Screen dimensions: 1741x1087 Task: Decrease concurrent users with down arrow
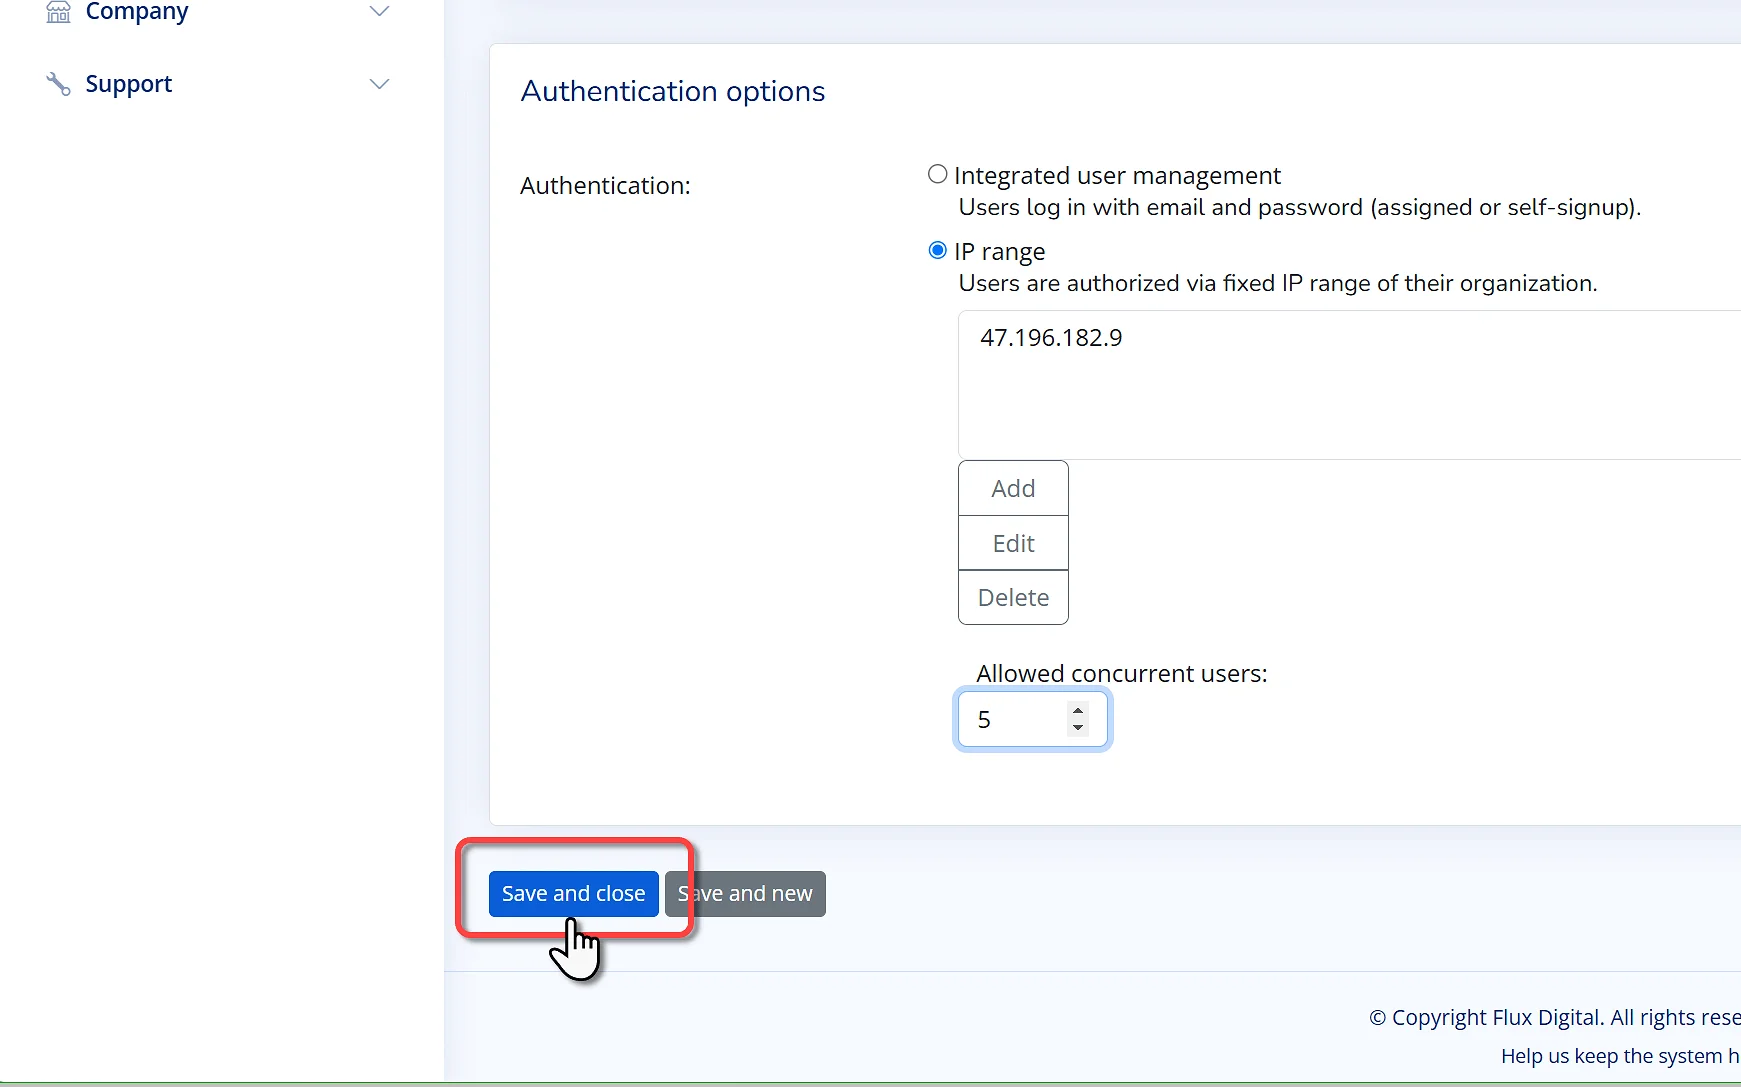(x=1078, y=728)
